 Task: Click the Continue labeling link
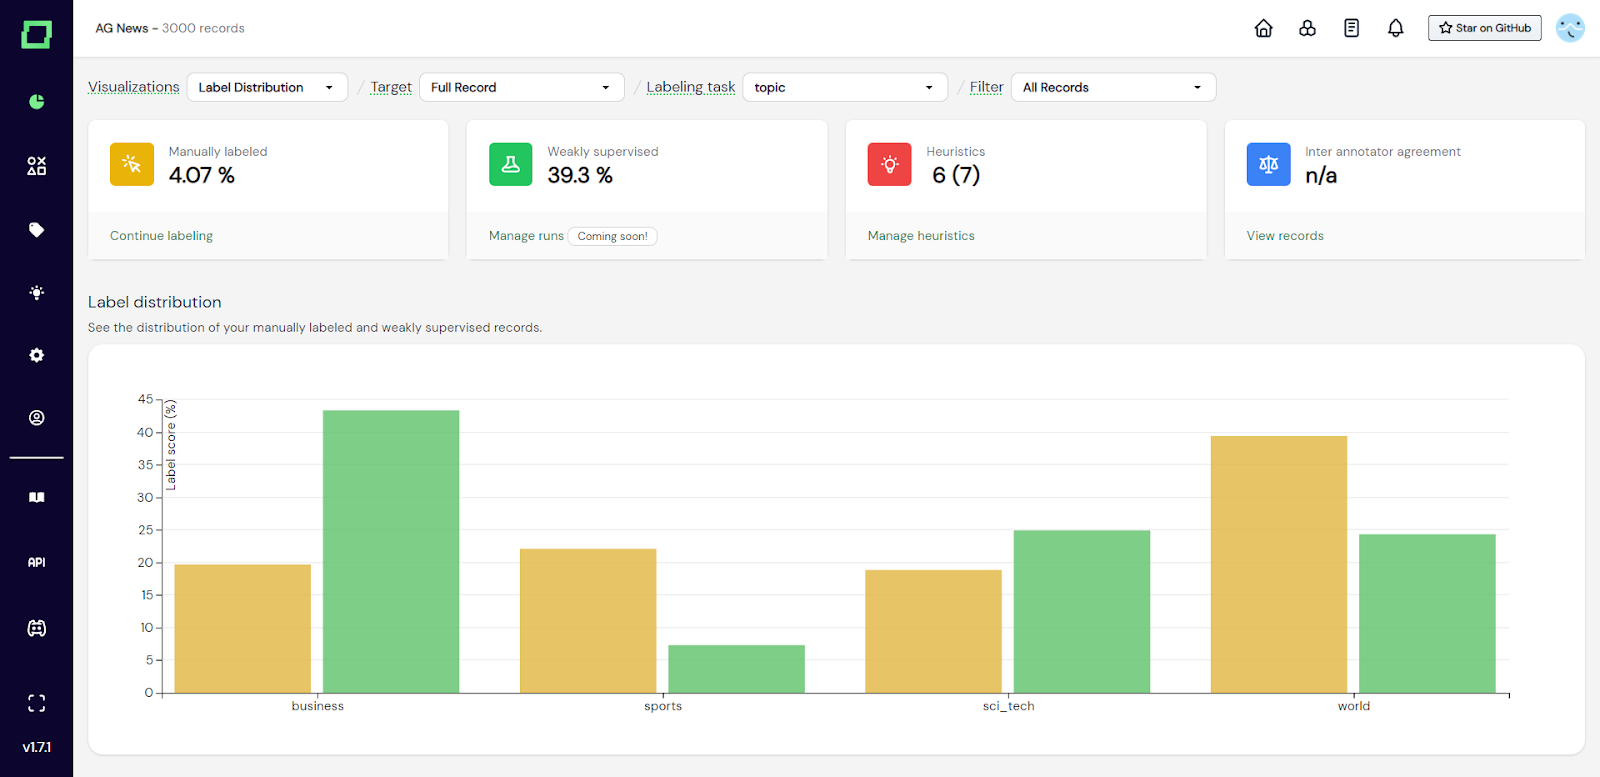click(x=161, y=236)
